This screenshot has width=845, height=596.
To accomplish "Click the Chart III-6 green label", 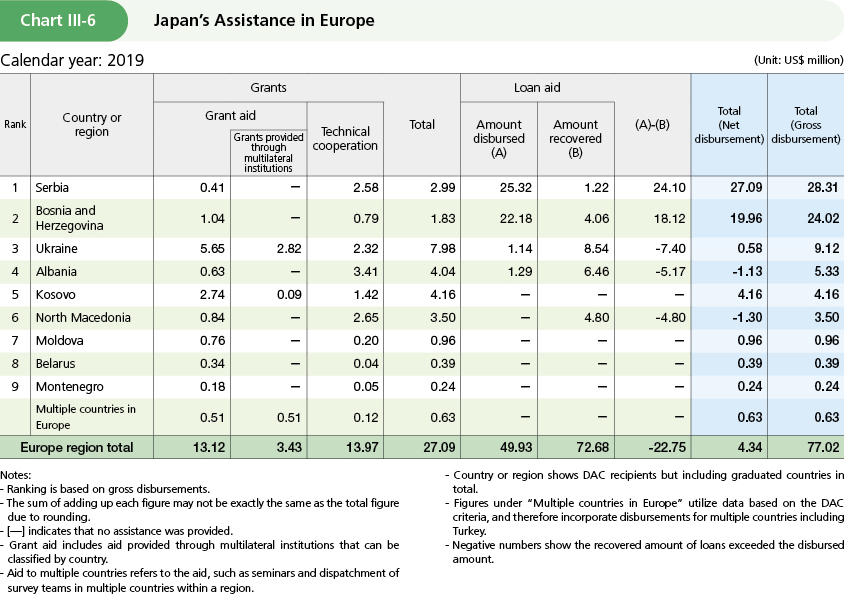I will point(63,20).
